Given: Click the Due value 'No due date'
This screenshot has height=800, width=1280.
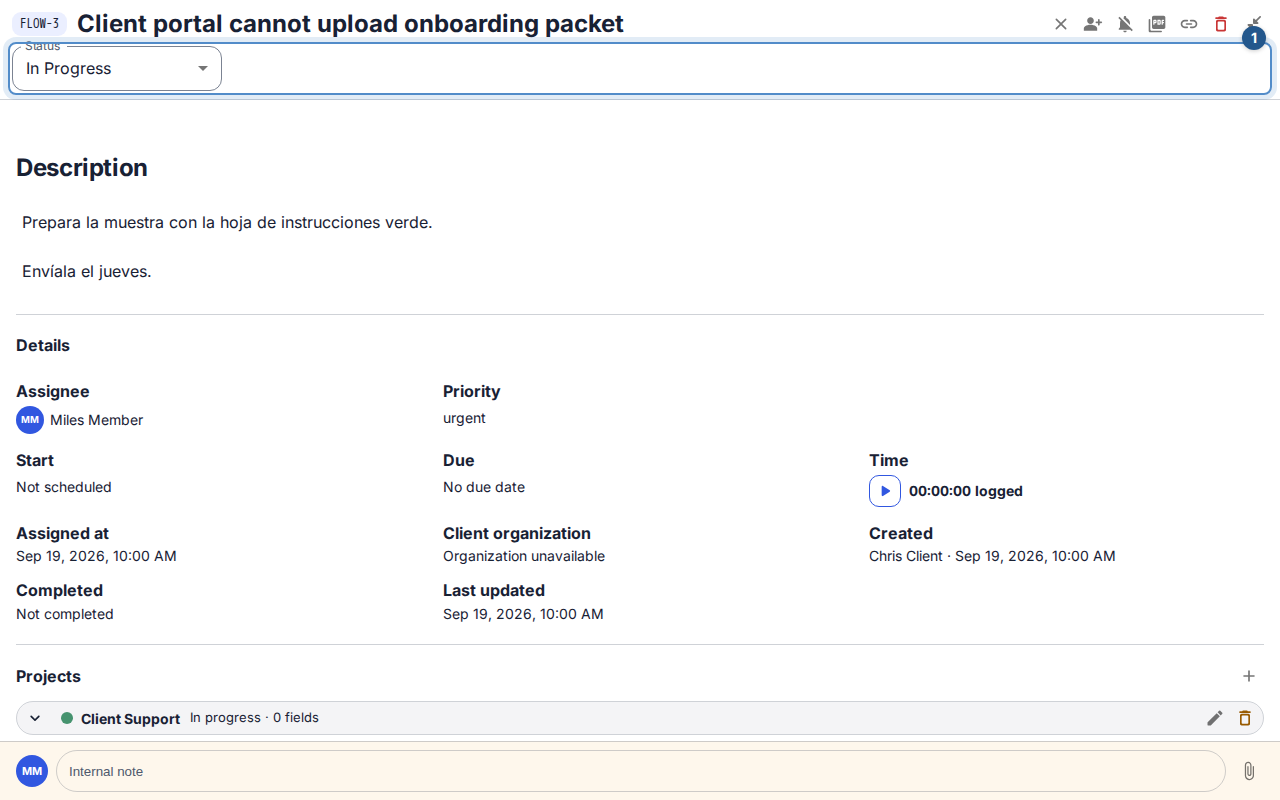Looking at the screenshot, I should 484,487.
